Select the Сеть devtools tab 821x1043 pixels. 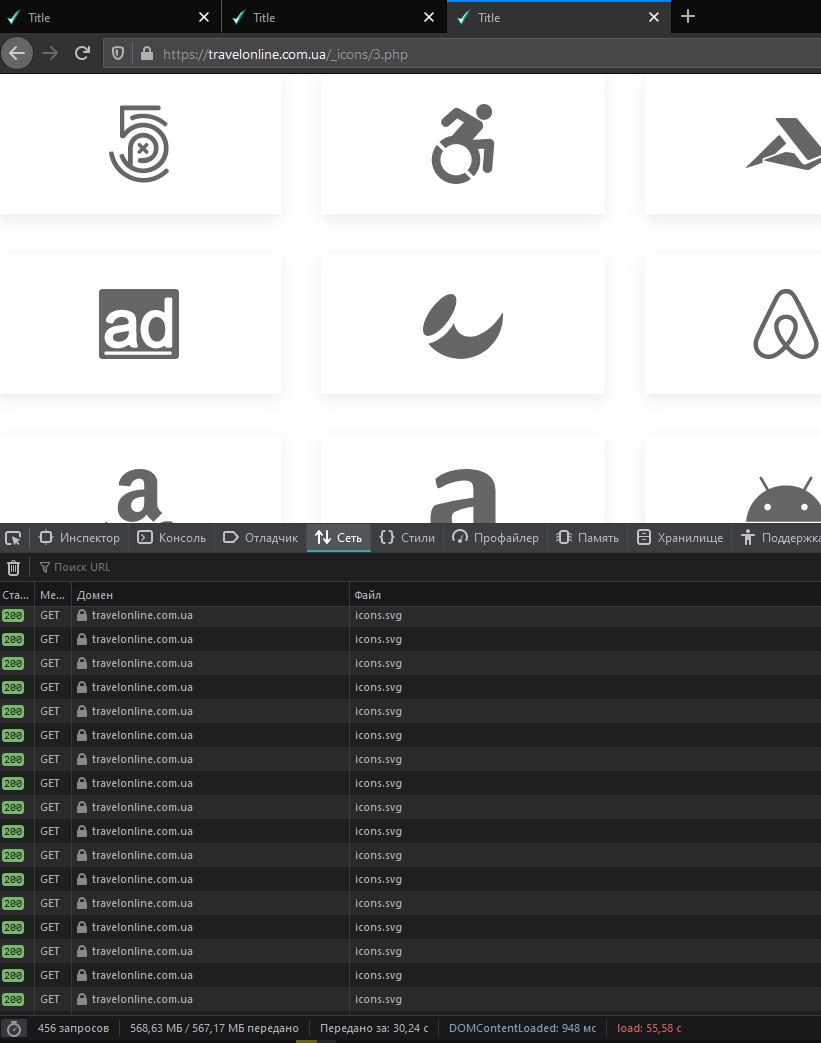(x=339, y=537)
